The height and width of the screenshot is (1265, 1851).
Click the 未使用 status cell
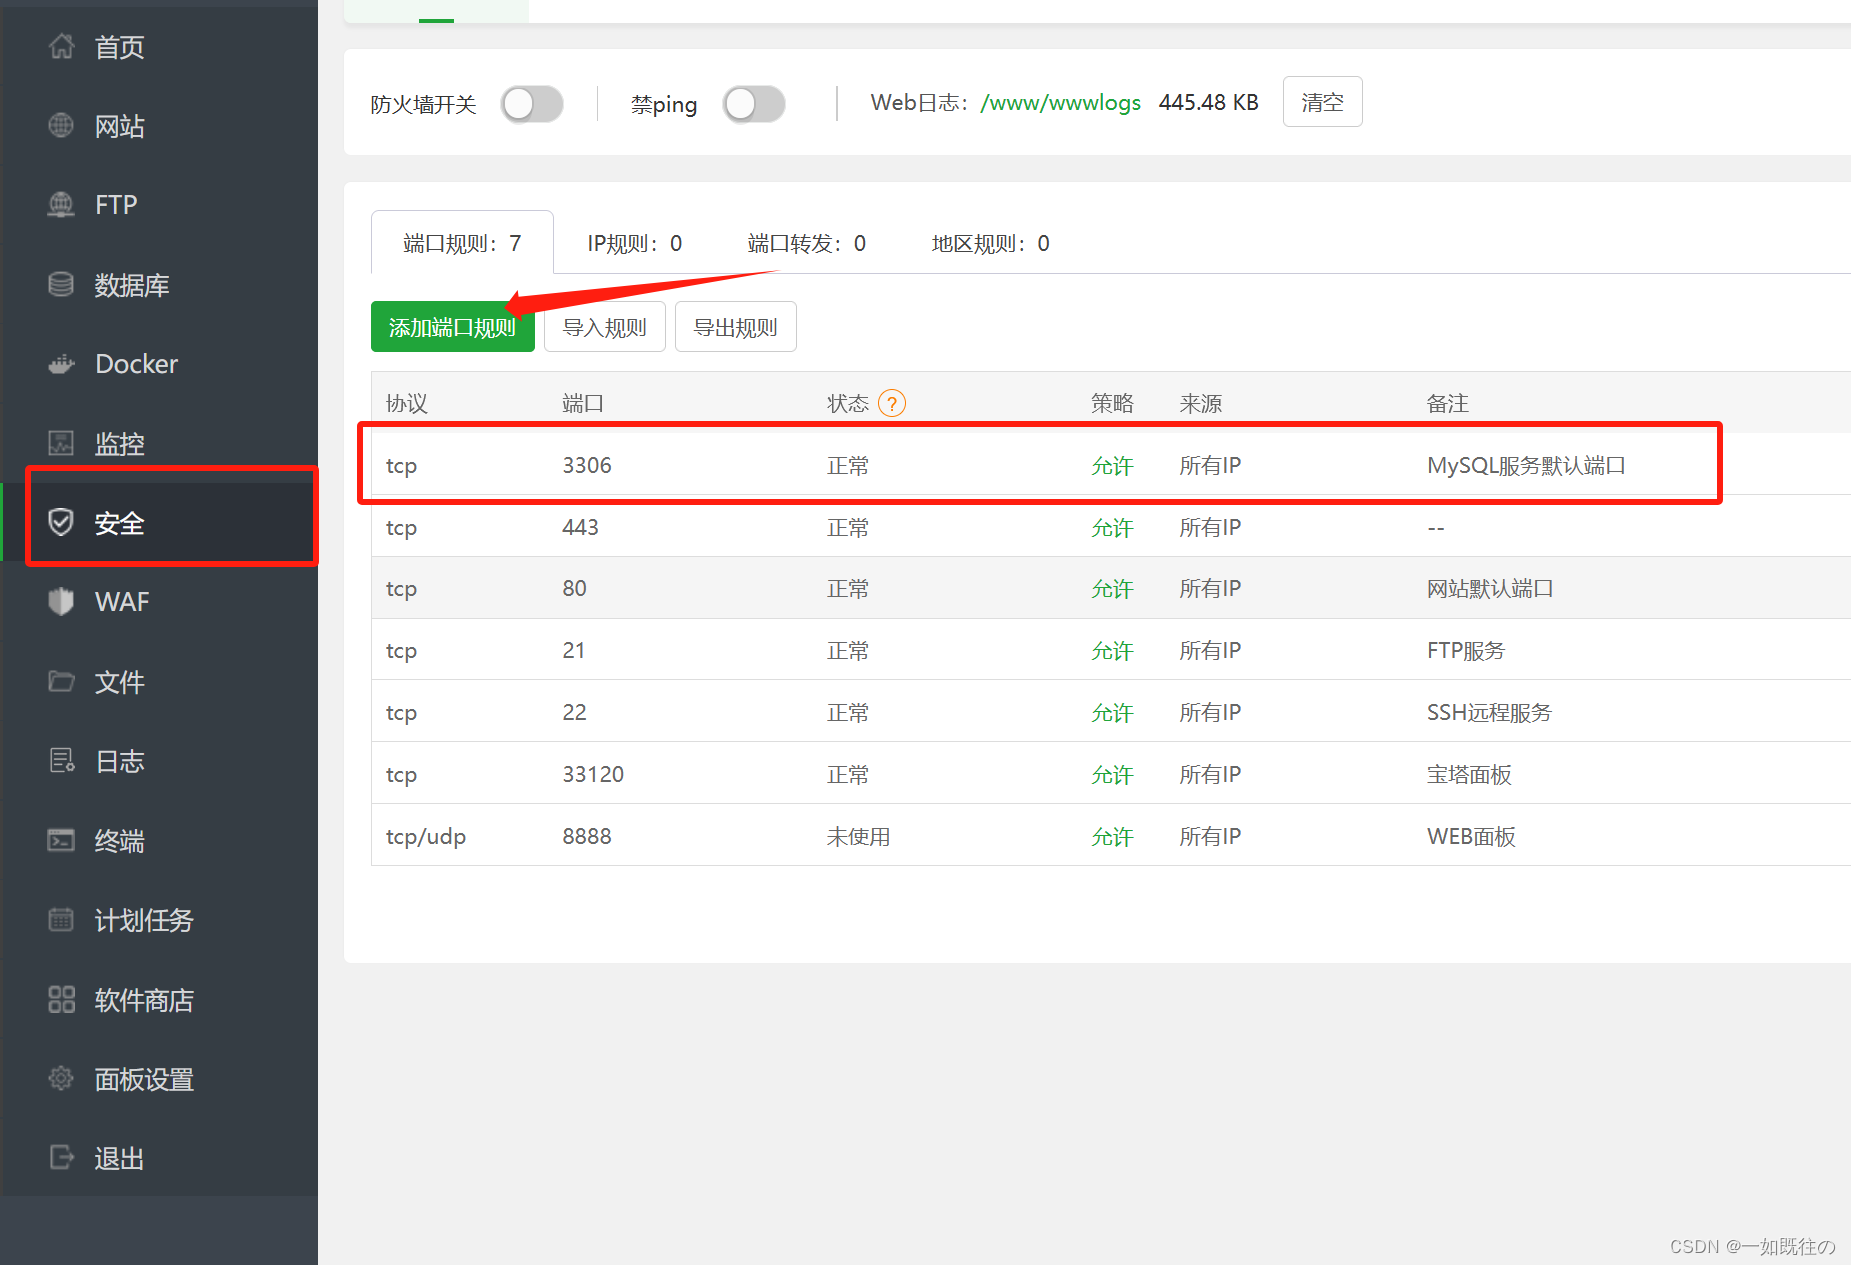pyautogui.click(x=859, y=836)
